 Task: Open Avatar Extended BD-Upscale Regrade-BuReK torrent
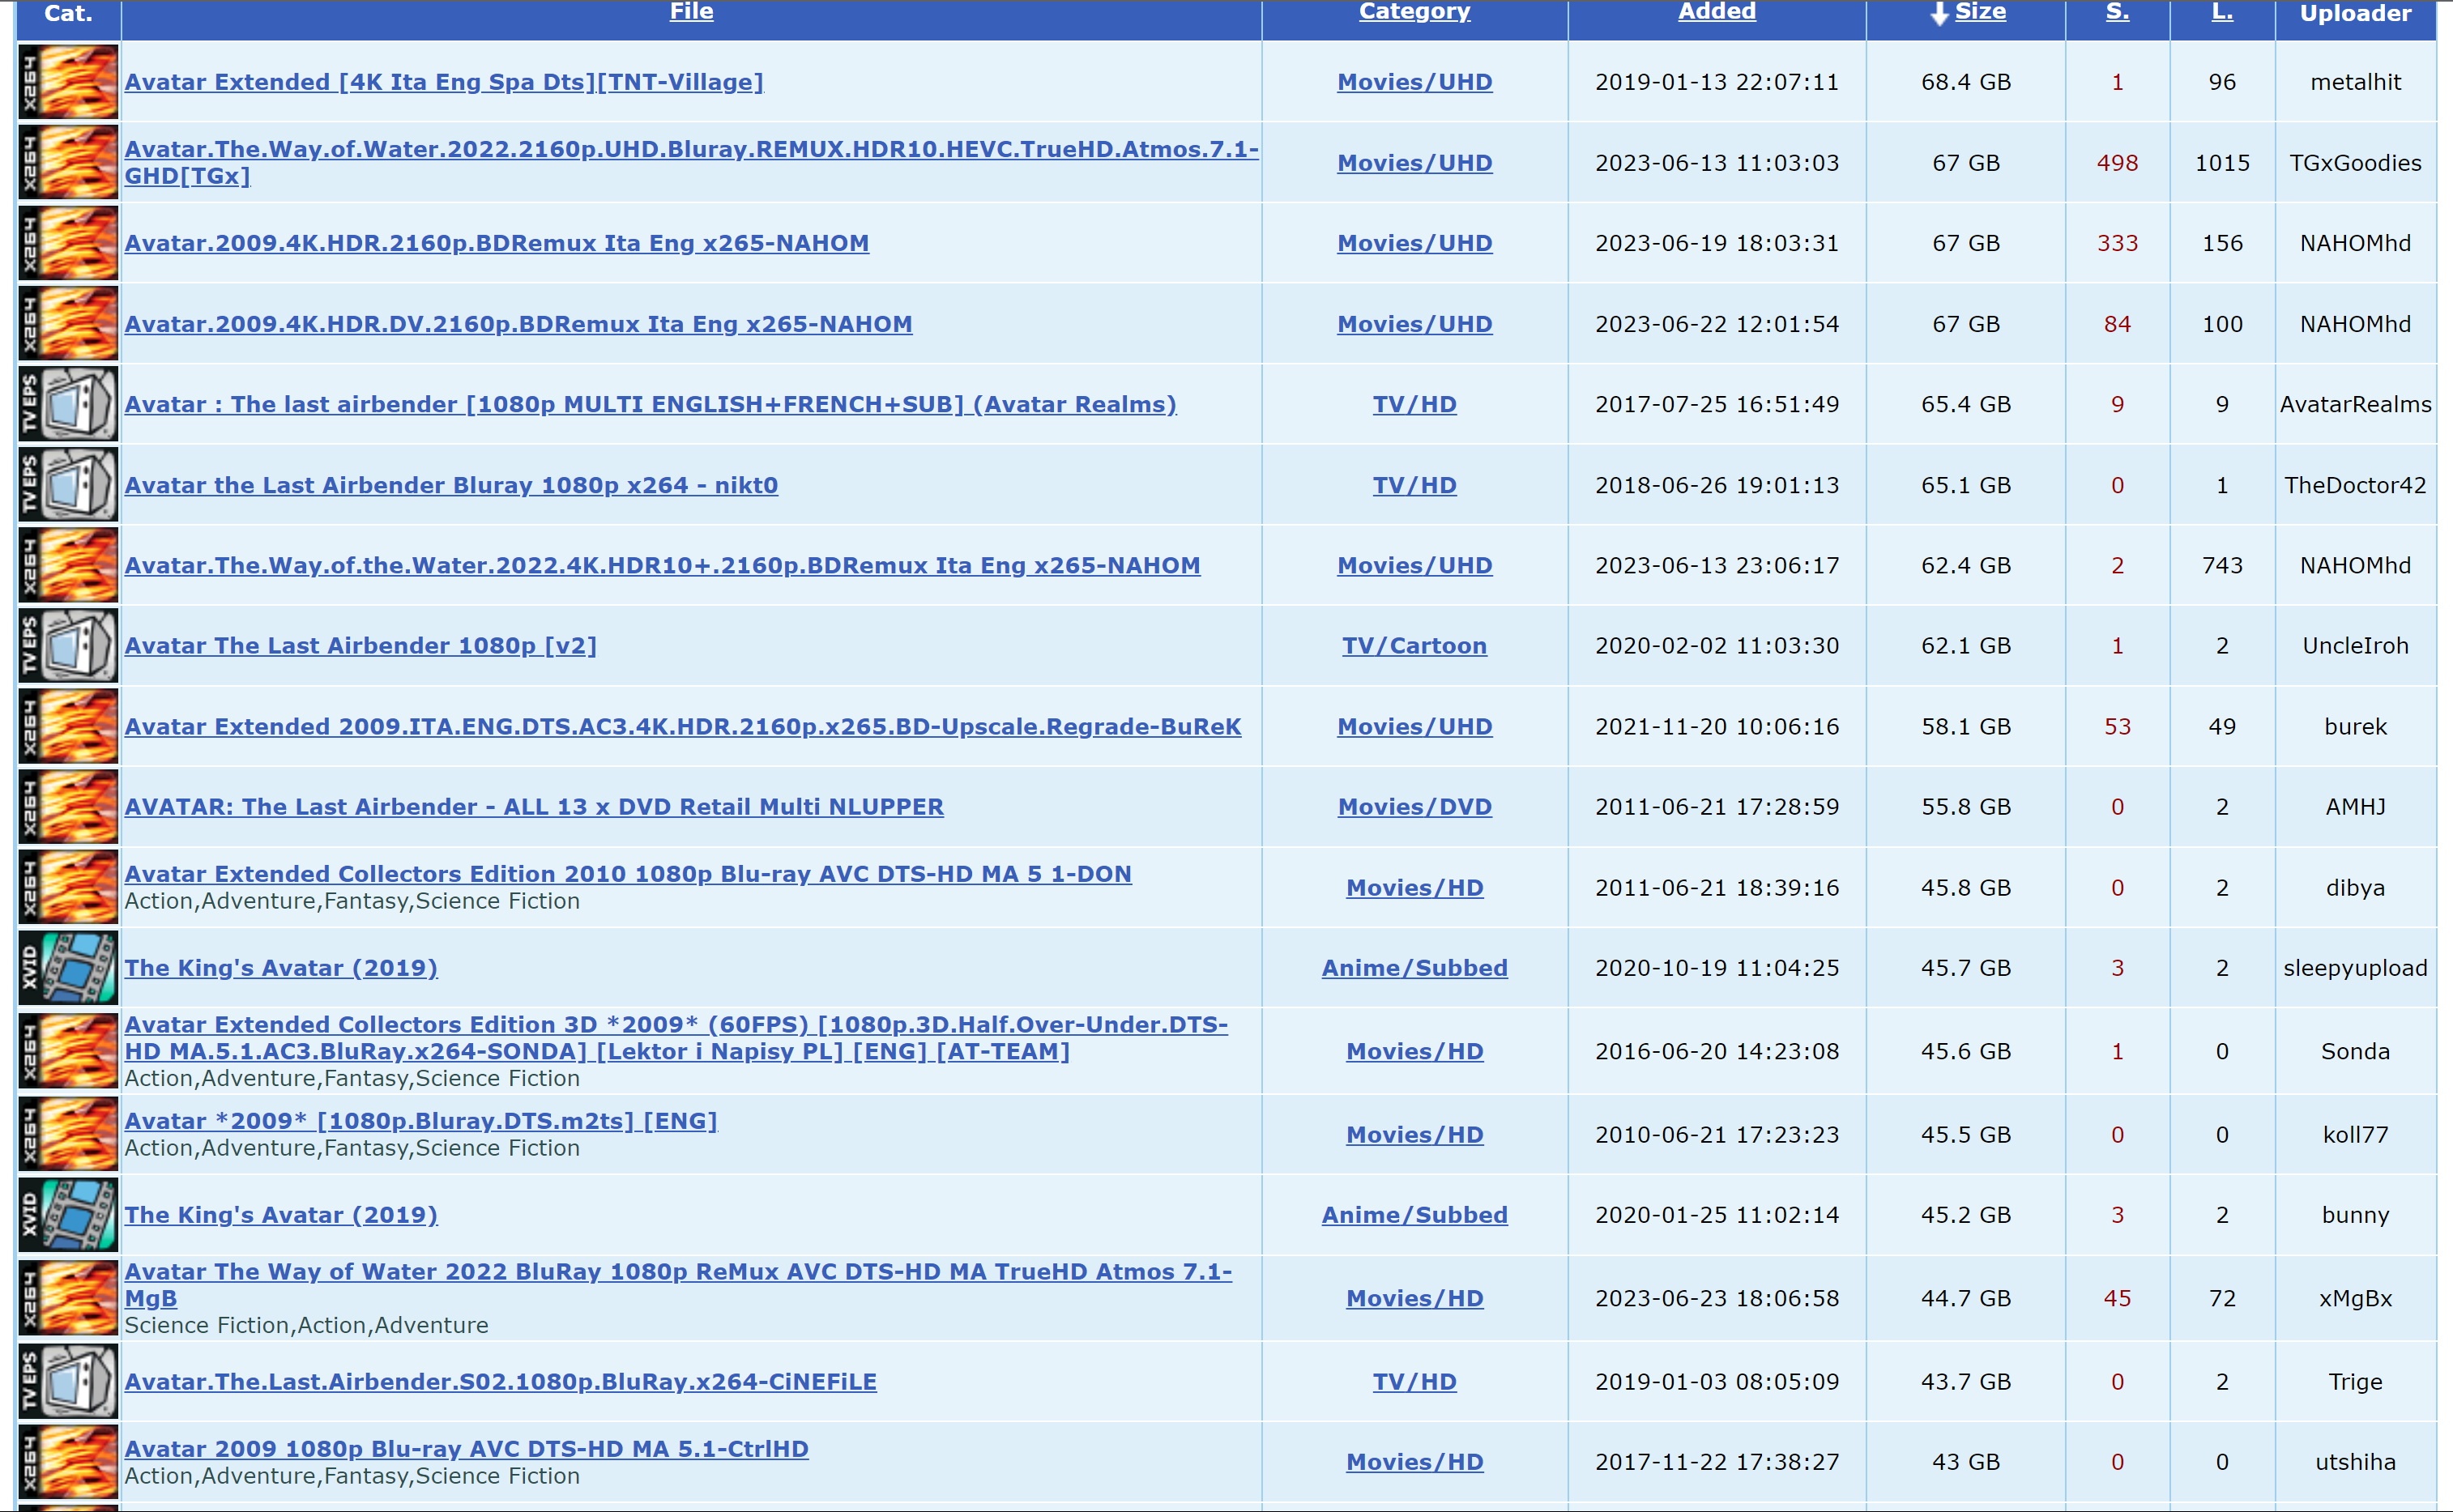(x=682, y=727)
